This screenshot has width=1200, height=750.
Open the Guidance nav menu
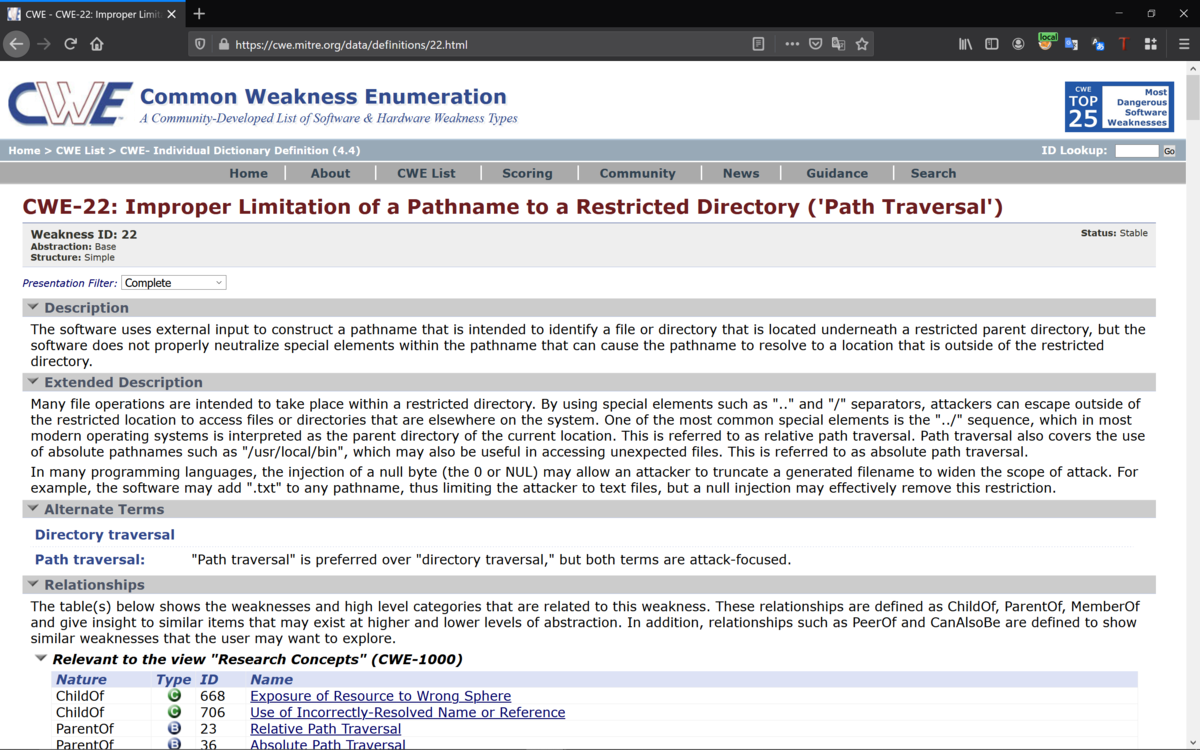coord(837,173)
